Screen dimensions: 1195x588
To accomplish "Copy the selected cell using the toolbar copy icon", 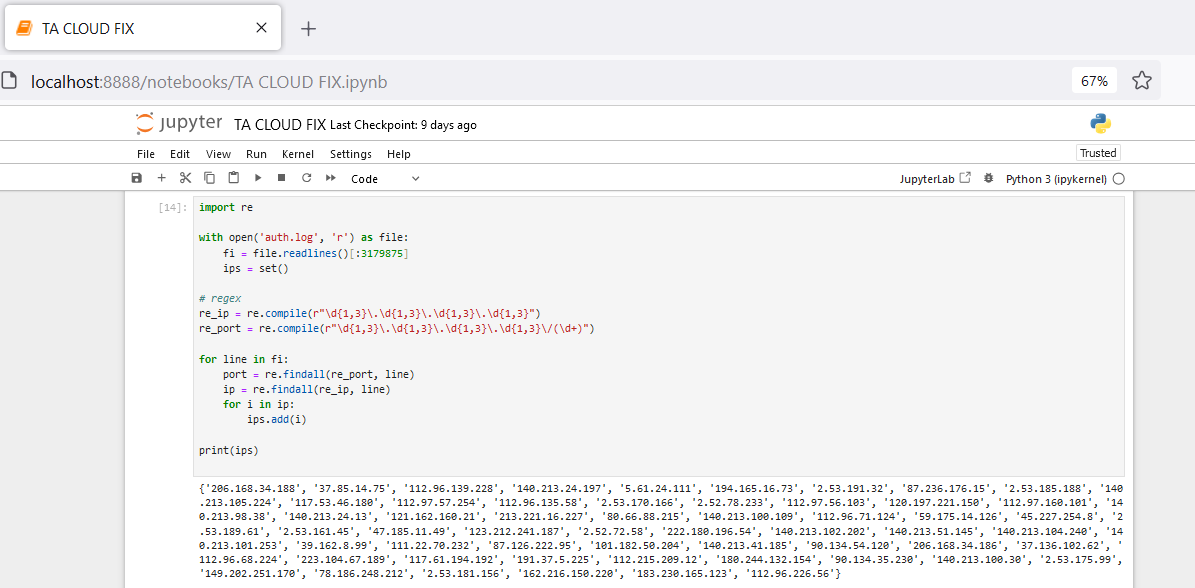I will (x=210, y=177).
